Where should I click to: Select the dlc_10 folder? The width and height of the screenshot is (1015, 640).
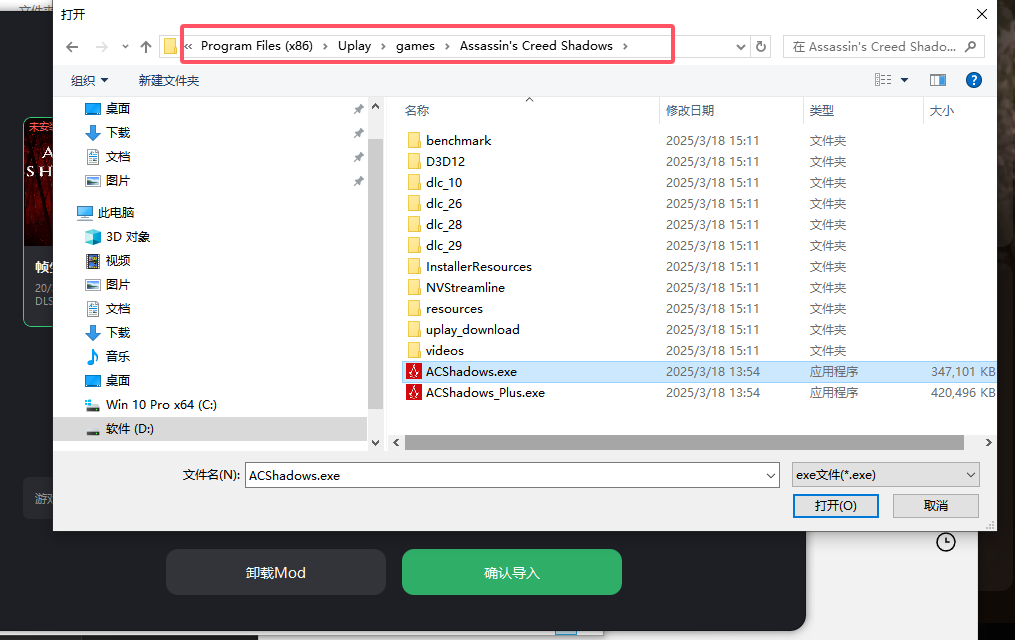[x=444, y=182]
